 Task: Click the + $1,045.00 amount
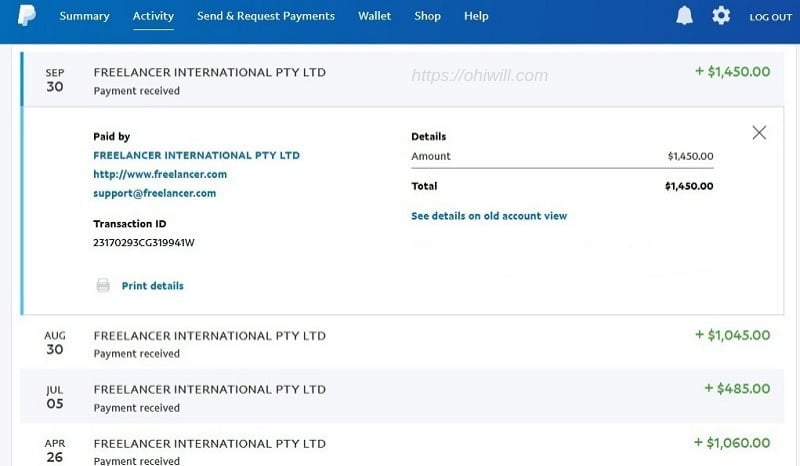[733, 335]
